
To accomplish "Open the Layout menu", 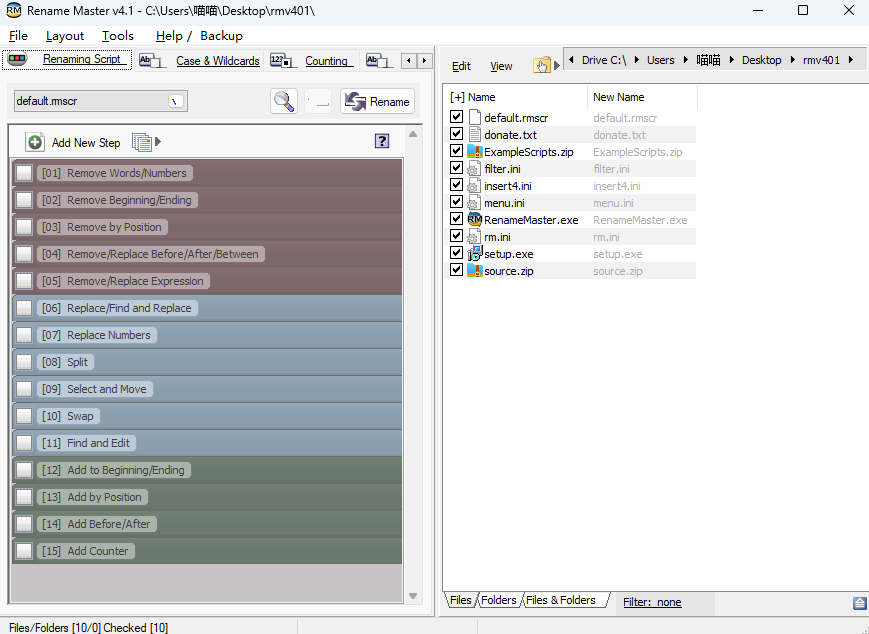I will click(x=65, y=35).
